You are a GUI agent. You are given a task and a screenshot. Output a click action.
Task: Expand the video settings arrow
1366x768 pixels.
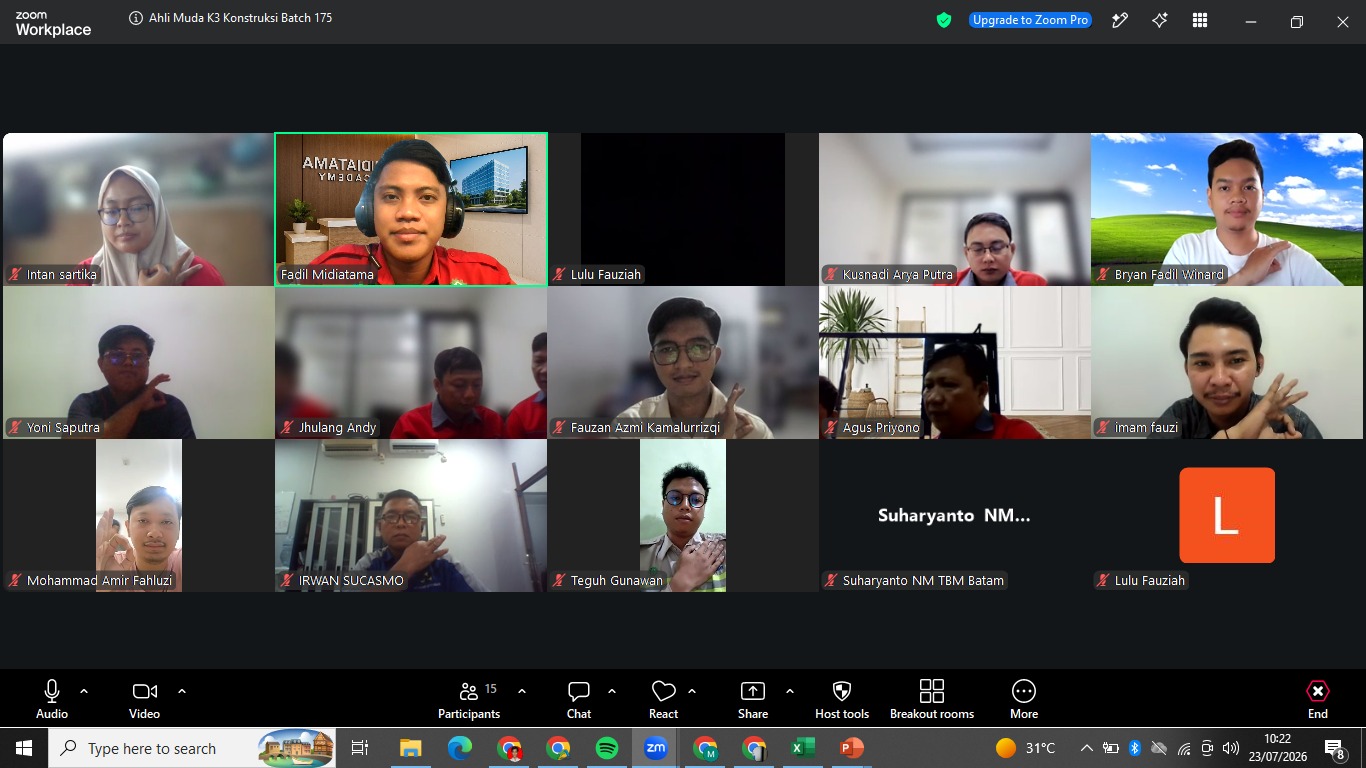(182, 691)
